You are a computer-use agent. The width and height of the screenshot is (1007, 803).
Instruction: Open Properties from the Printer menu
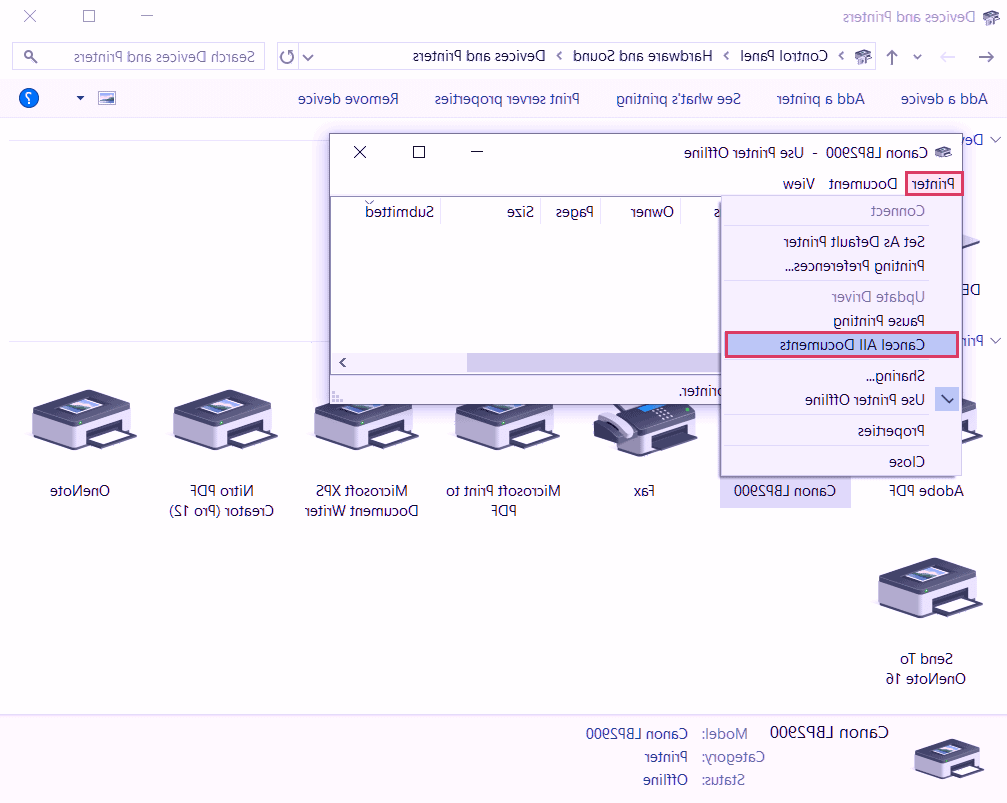[891, 430]
